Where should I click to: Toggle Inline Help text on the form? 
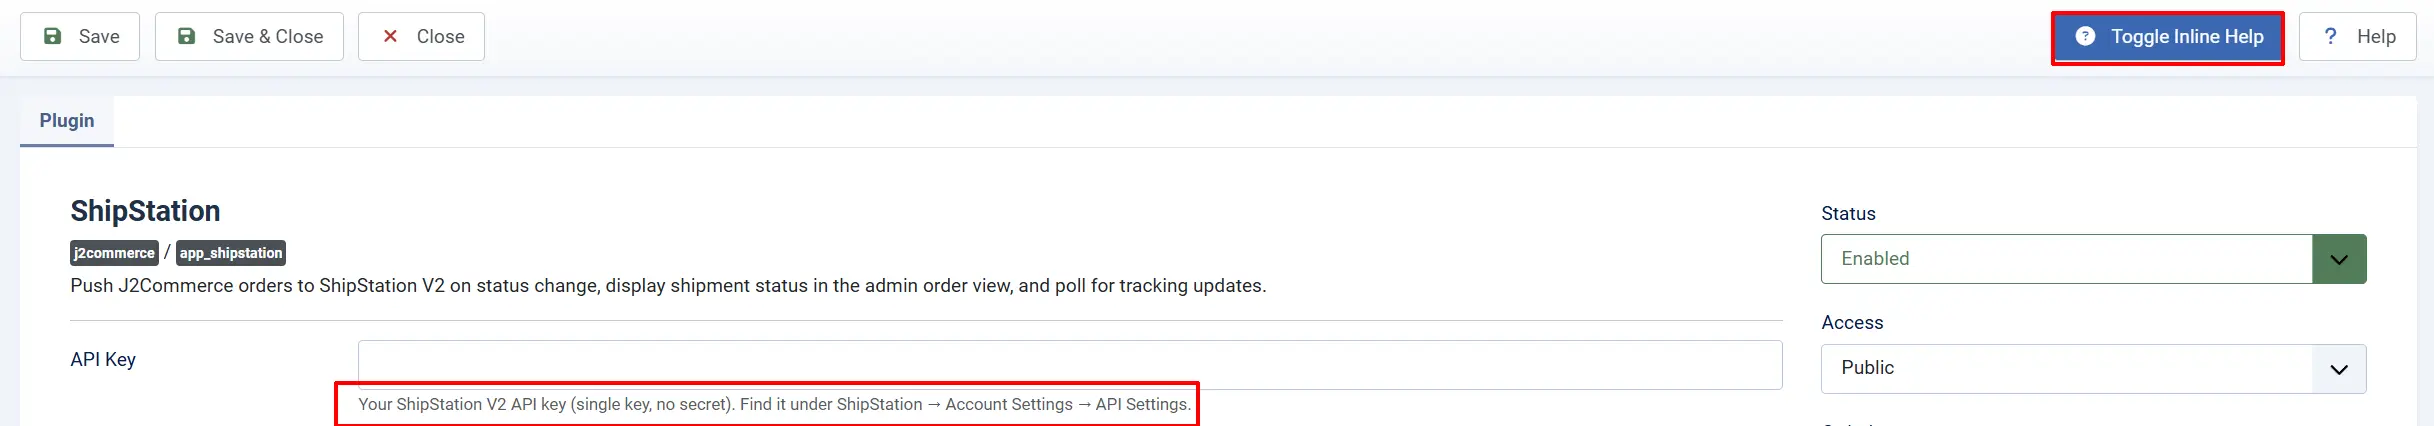pos(2187,37)
